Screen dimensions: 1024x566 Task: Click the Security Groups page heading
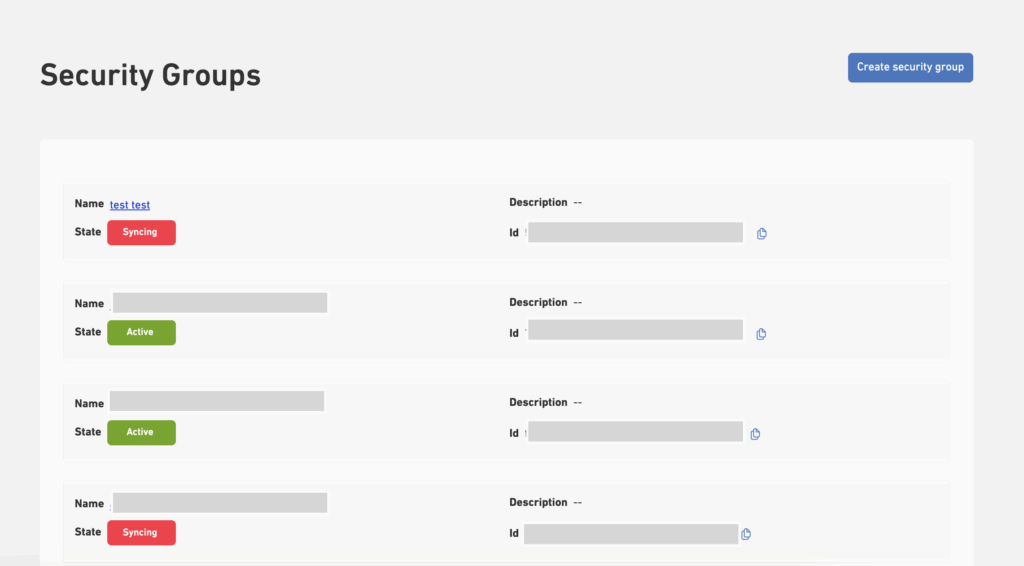150,75
